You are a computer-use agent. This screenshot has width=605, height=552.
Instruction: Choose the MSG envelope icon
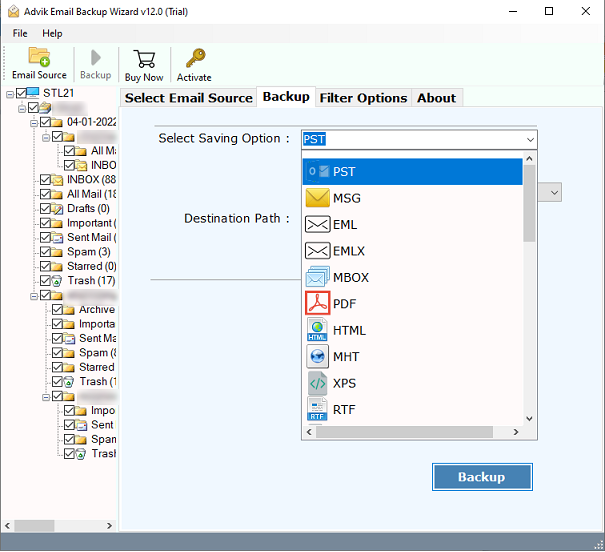[x=318, y=198]
